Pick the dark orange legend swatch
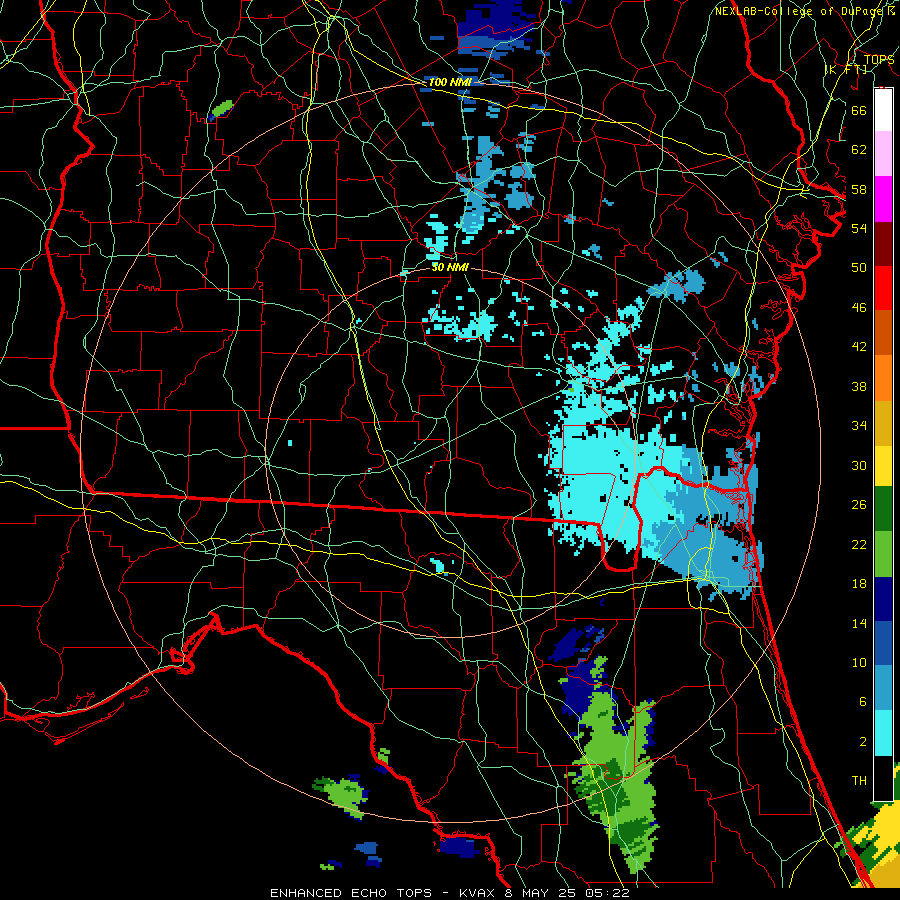 (x=883, y=333)
